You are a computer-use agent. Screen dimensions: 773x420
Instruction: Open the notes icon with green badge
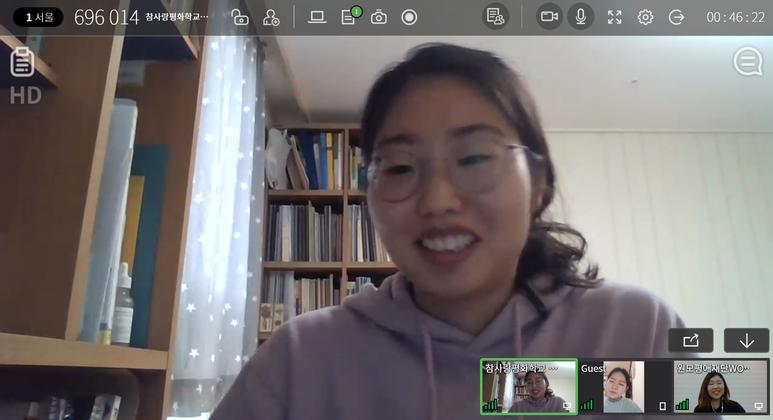349,17
